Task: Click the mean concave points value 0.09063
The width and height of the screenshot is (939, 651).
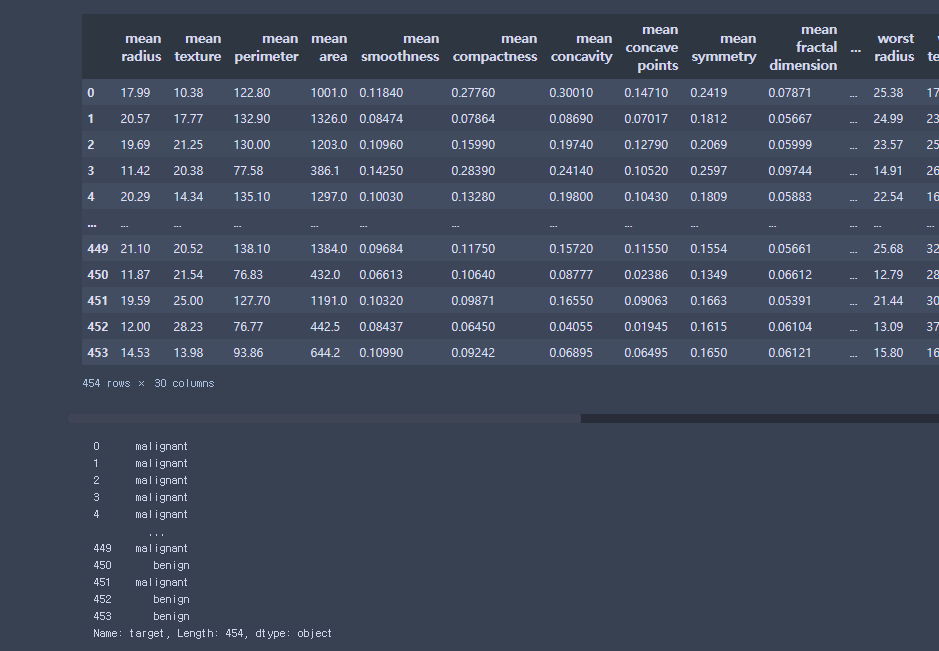Action: click(x=646, y=301)
